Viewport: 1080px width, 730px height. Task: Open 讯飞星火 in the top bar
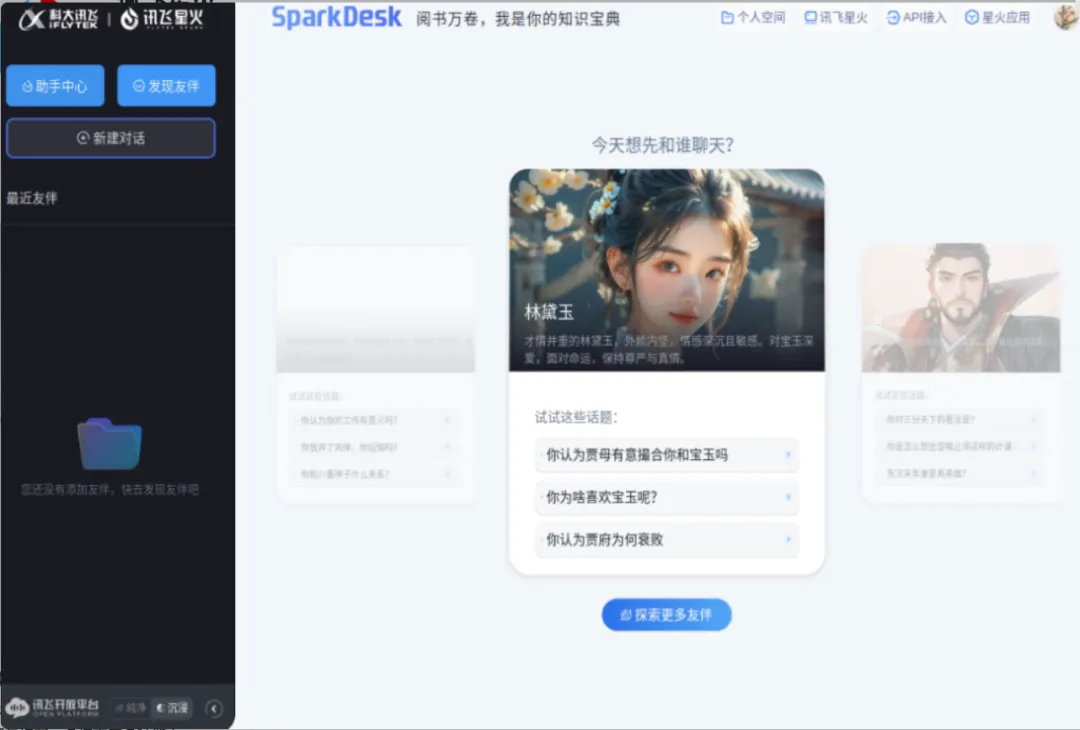pos(835,17)
